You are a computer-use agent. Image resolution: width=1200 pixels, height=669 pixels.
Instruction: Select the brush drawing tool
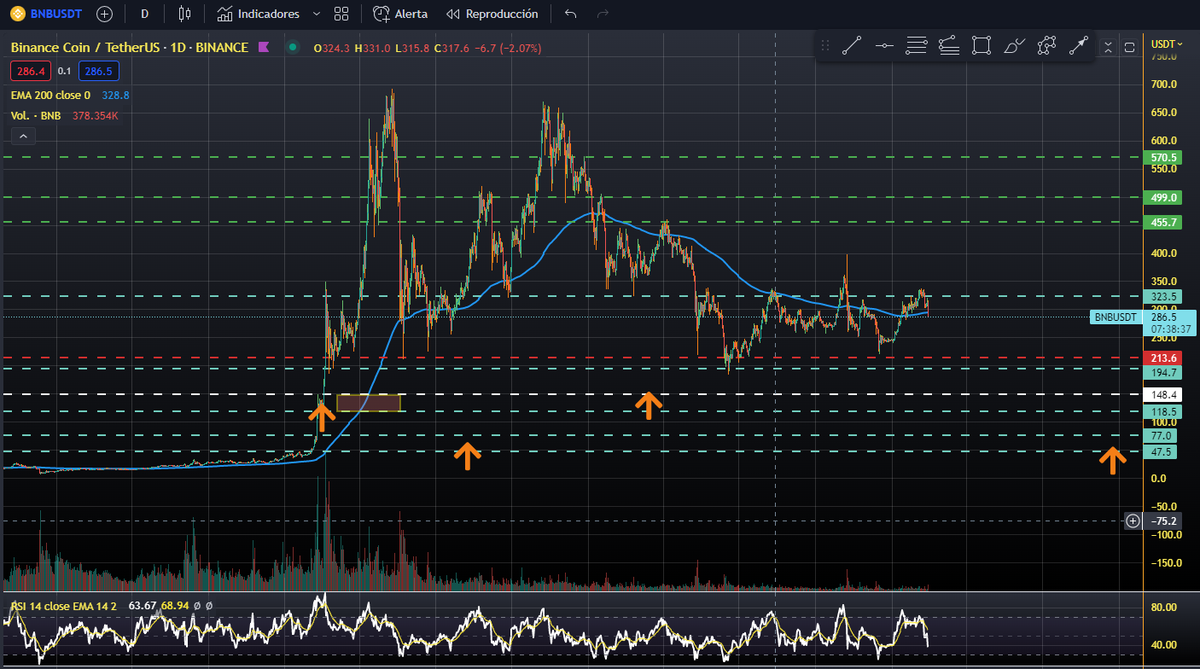(1014, 46)
